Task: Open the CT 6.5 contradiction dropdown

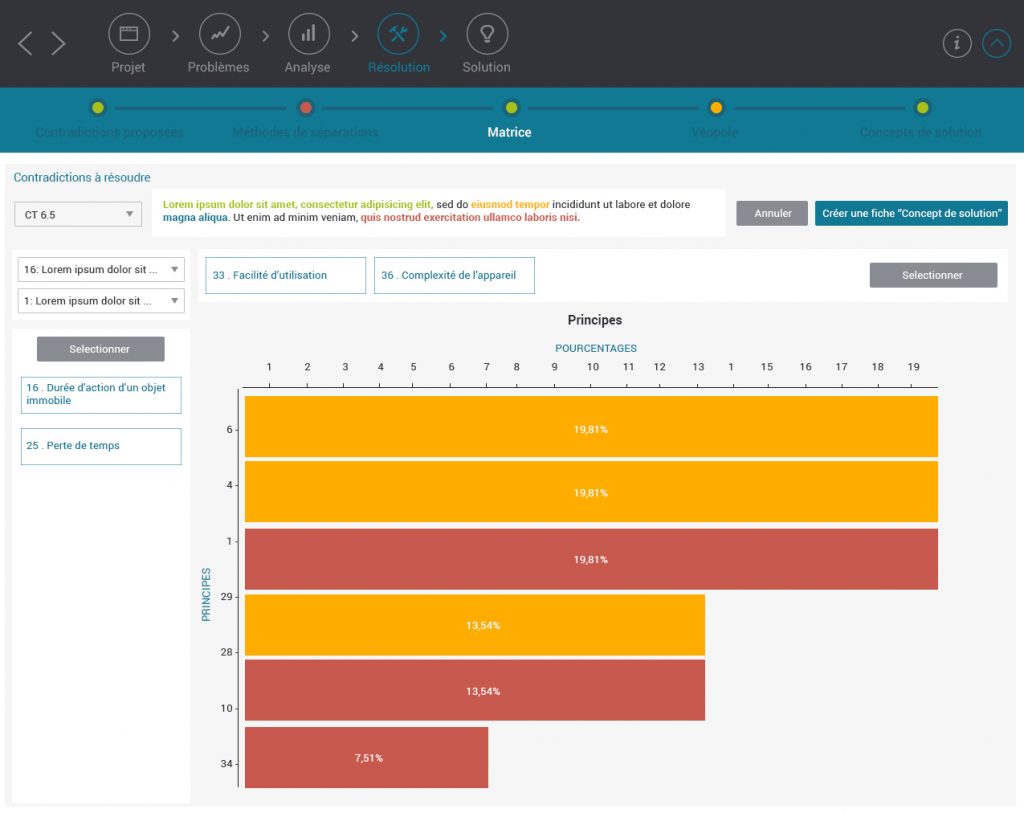Action: coord(78,214)
